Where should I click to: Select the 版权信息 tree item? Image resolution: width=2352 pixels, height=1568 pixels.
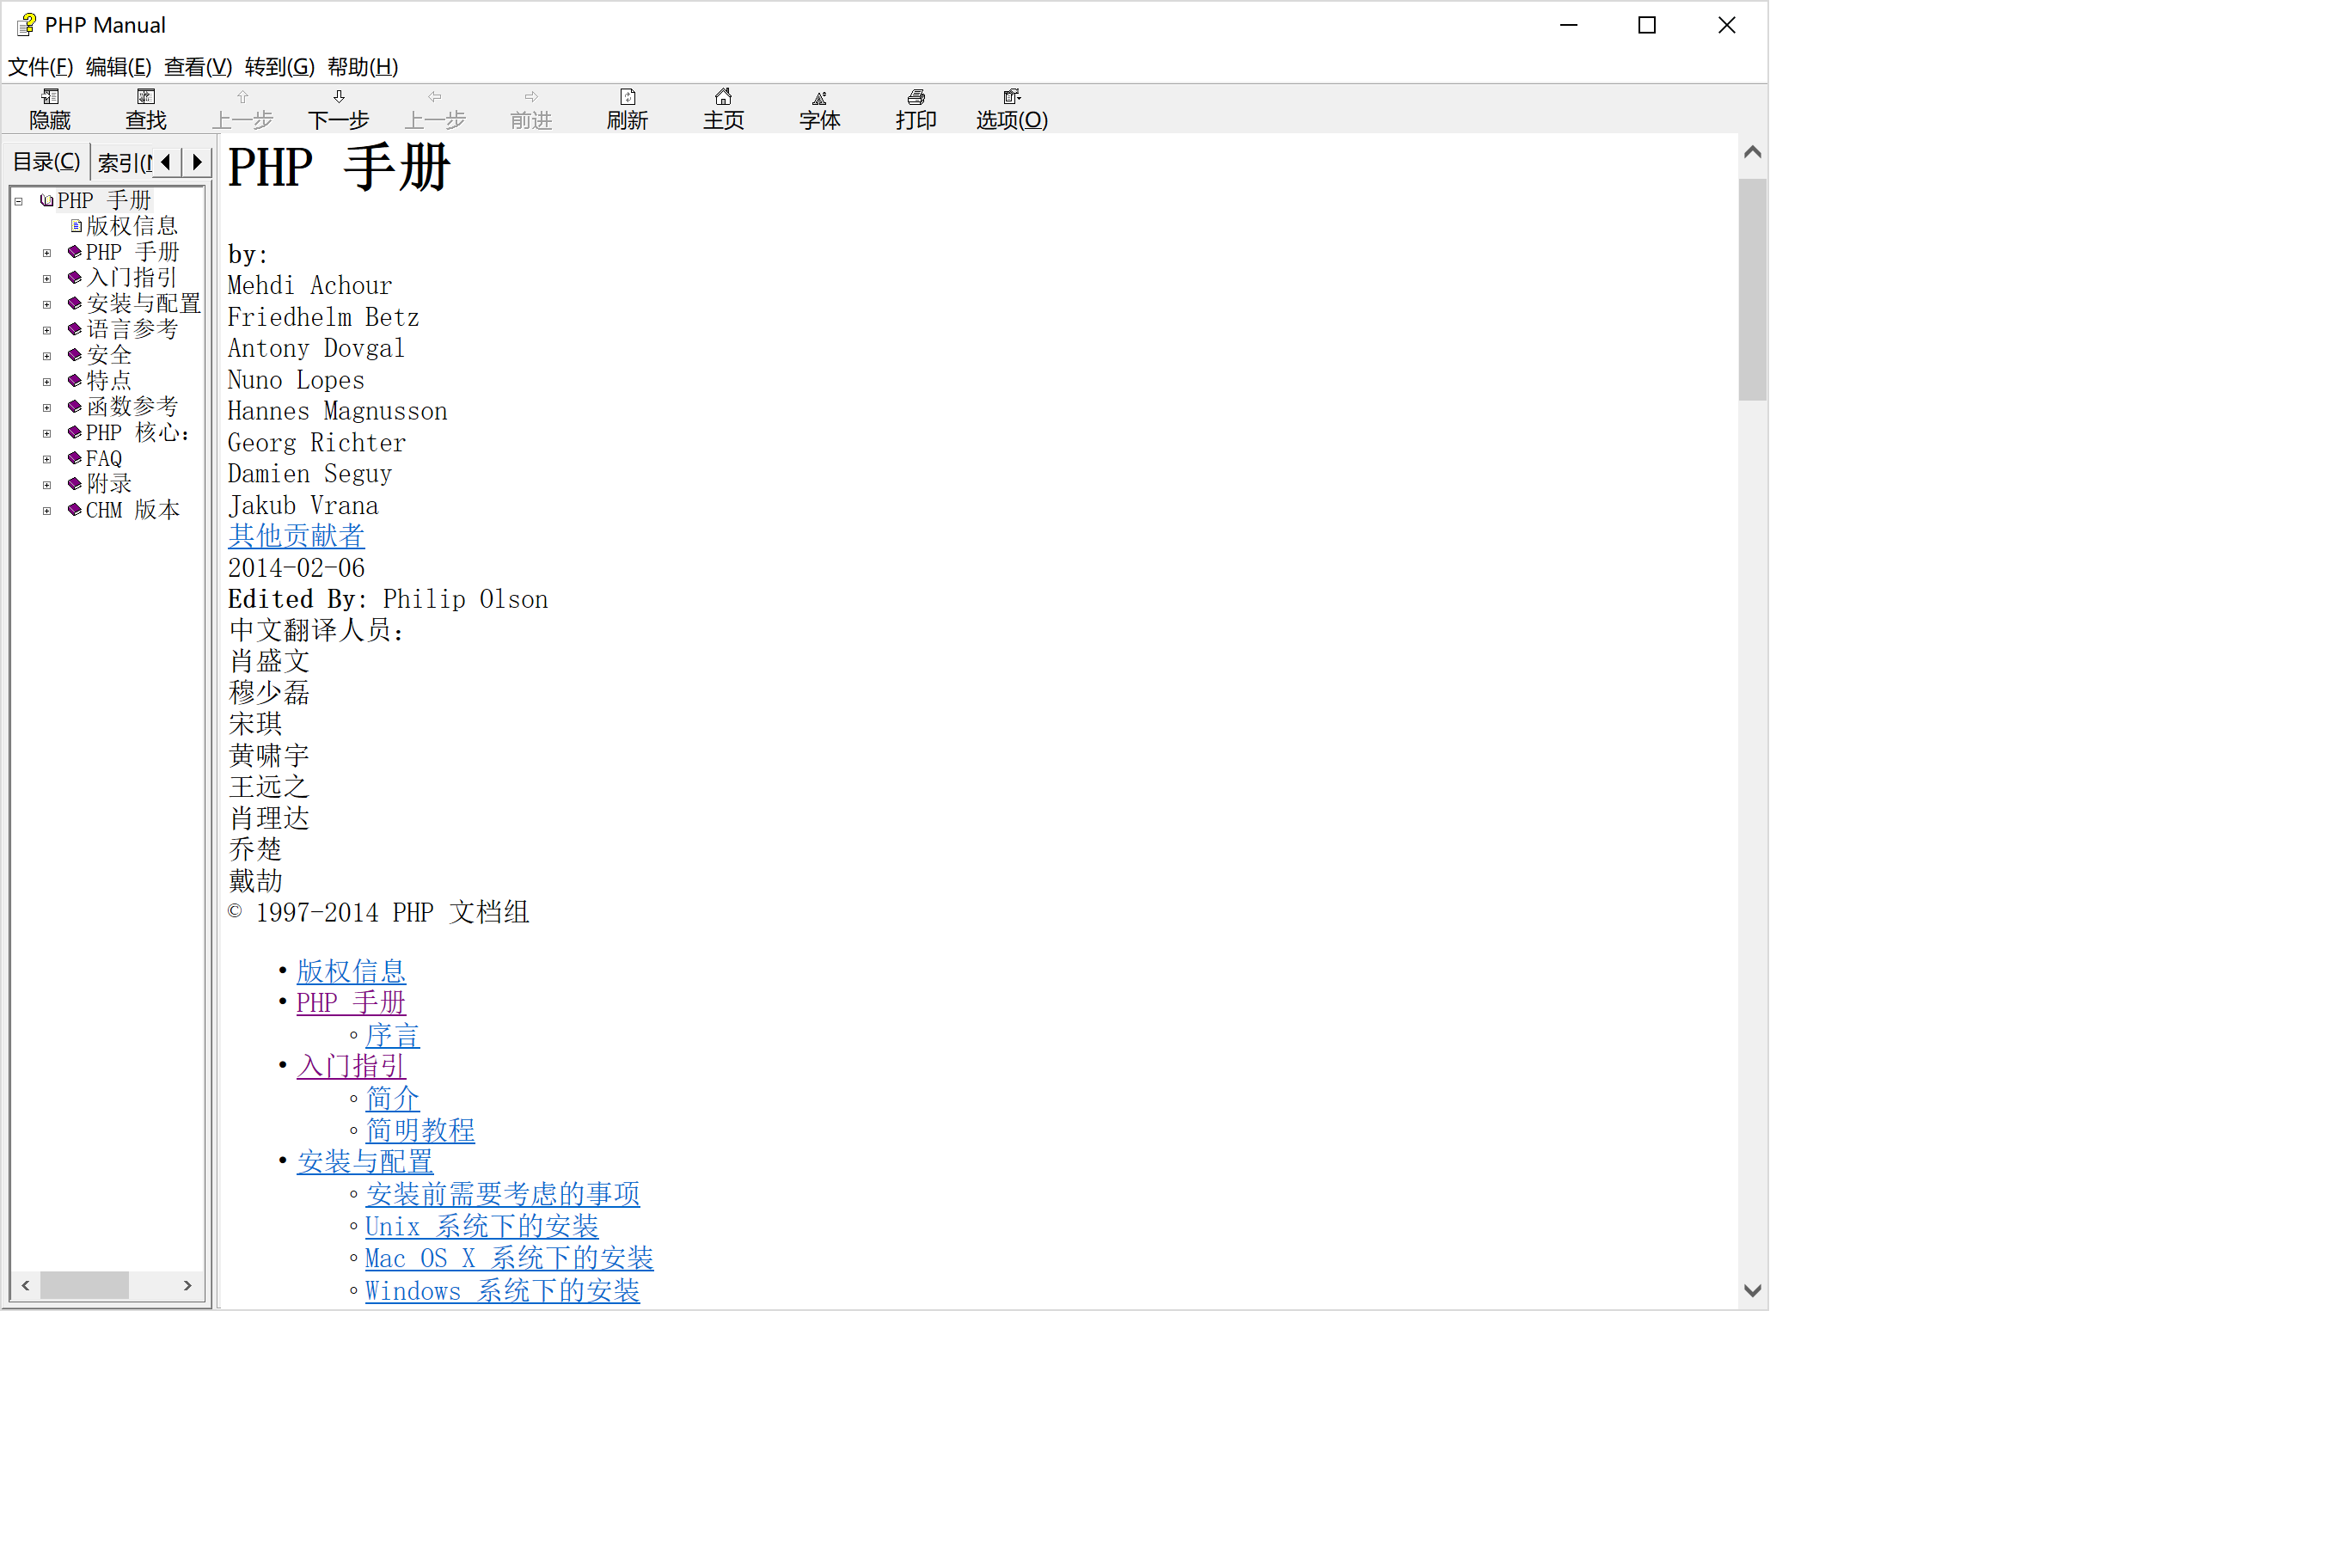click(131, 226)
